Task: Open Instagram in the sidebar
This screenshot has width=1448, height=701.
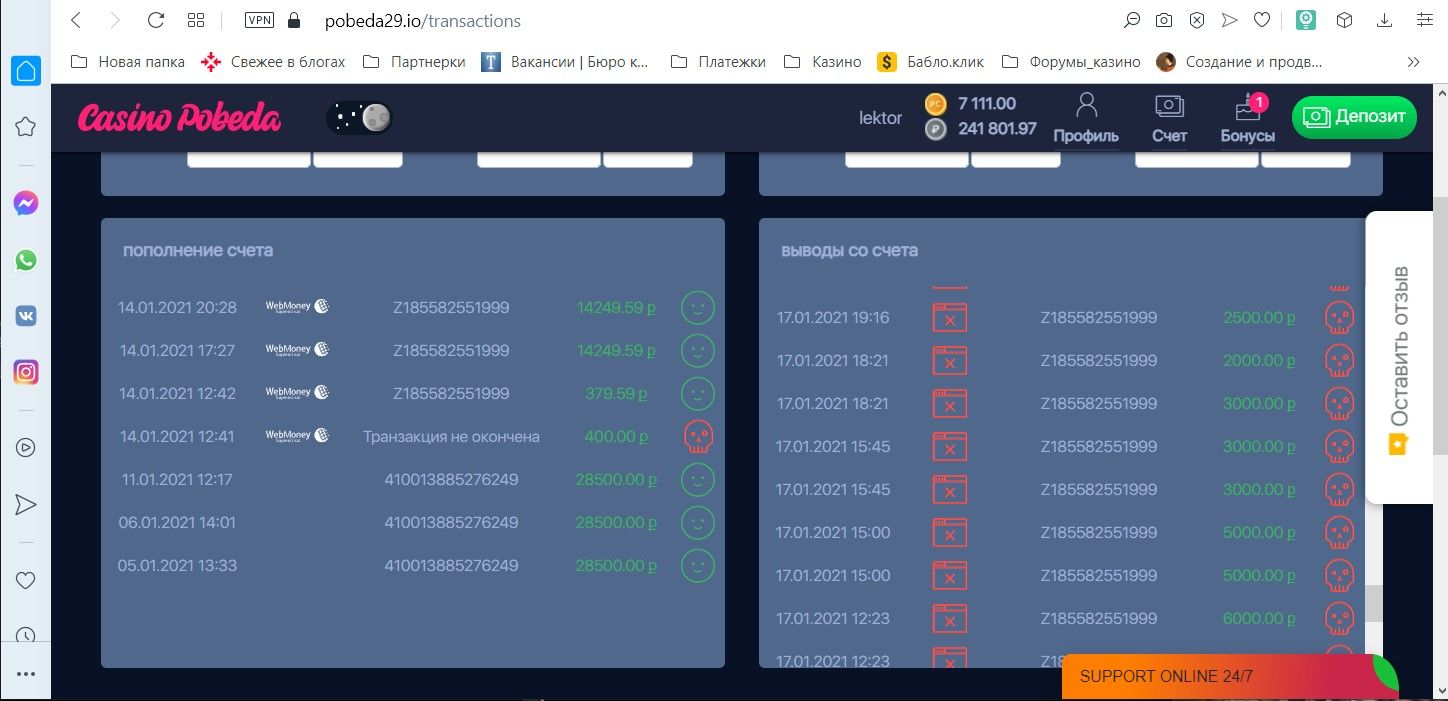Action: (26, 372)
